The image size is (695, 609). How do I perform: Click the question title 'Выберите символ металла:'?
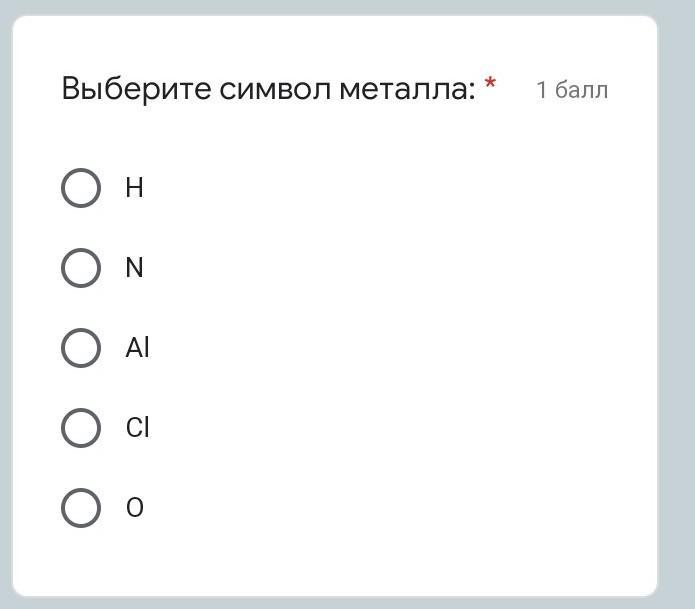(269, 89)
